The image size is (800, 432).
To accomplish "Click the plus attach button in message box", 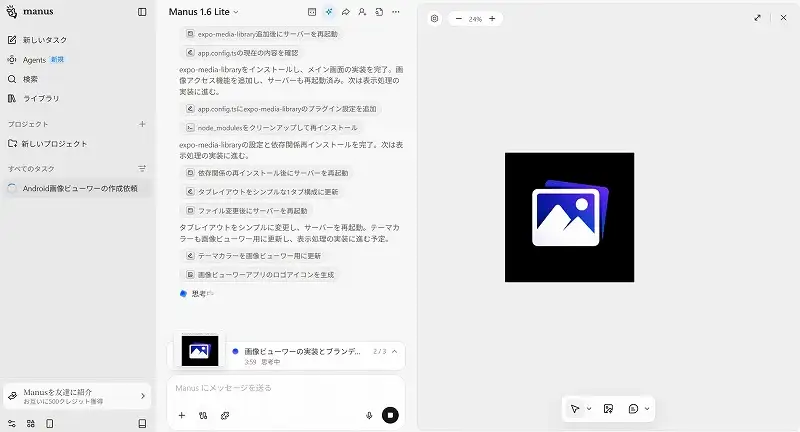I will coord(182,415).
